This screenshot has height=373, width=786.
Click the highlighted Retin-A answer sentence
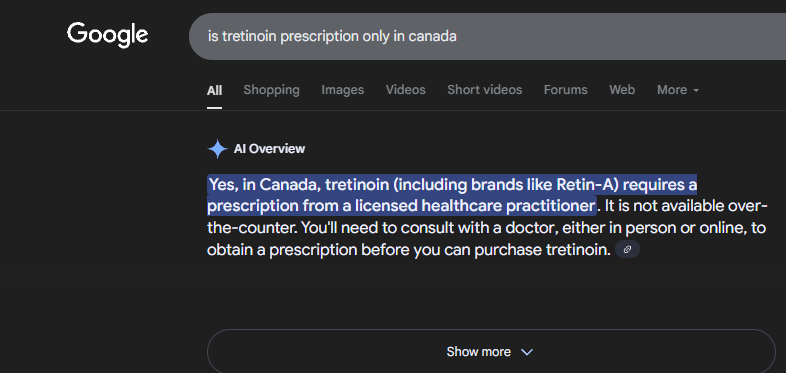pos(452,196)
